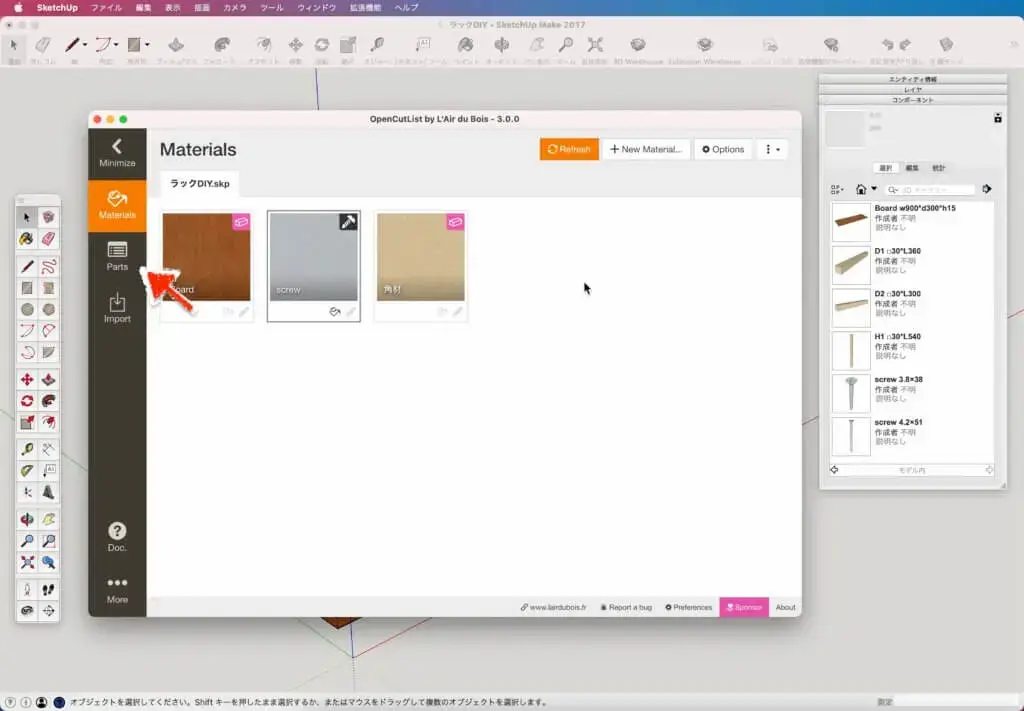Image resolution: width=1024 pixels, height=711 pixels.
Task: Select the Push/Pull tool in left palette
Action: (48, 379)
